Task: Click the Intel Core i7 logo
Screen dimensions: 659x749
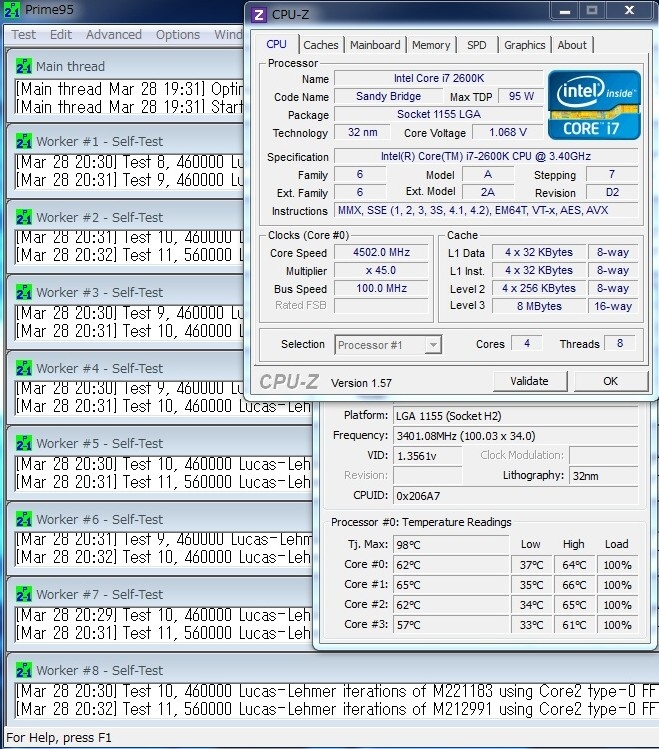Action: tap(594, 105)
